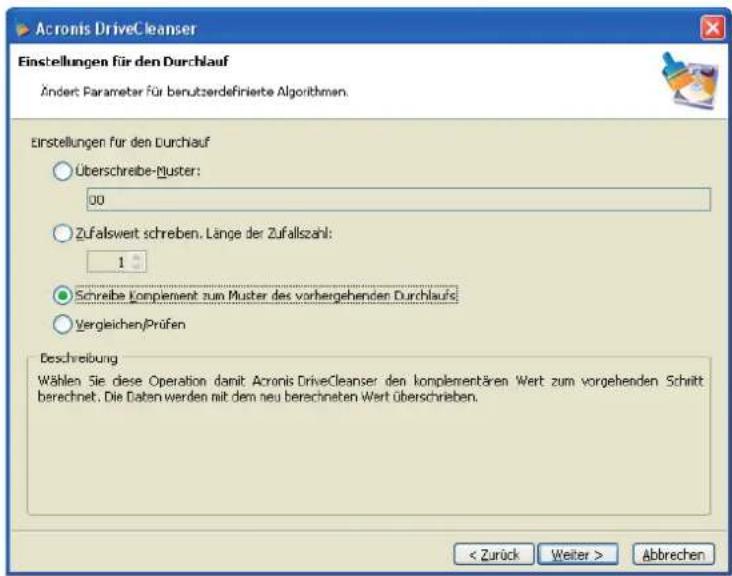Cancel the wizard with Abbrechen
This screenshot has height=576, width=732.
click(673, 555)
